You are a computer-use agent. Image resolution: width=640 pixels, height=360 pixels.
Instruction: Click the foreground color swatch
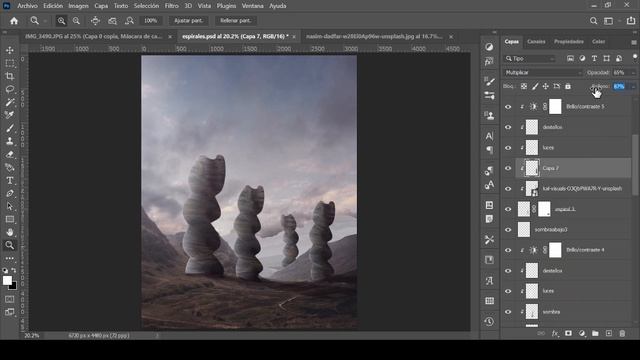coord(7,280)
